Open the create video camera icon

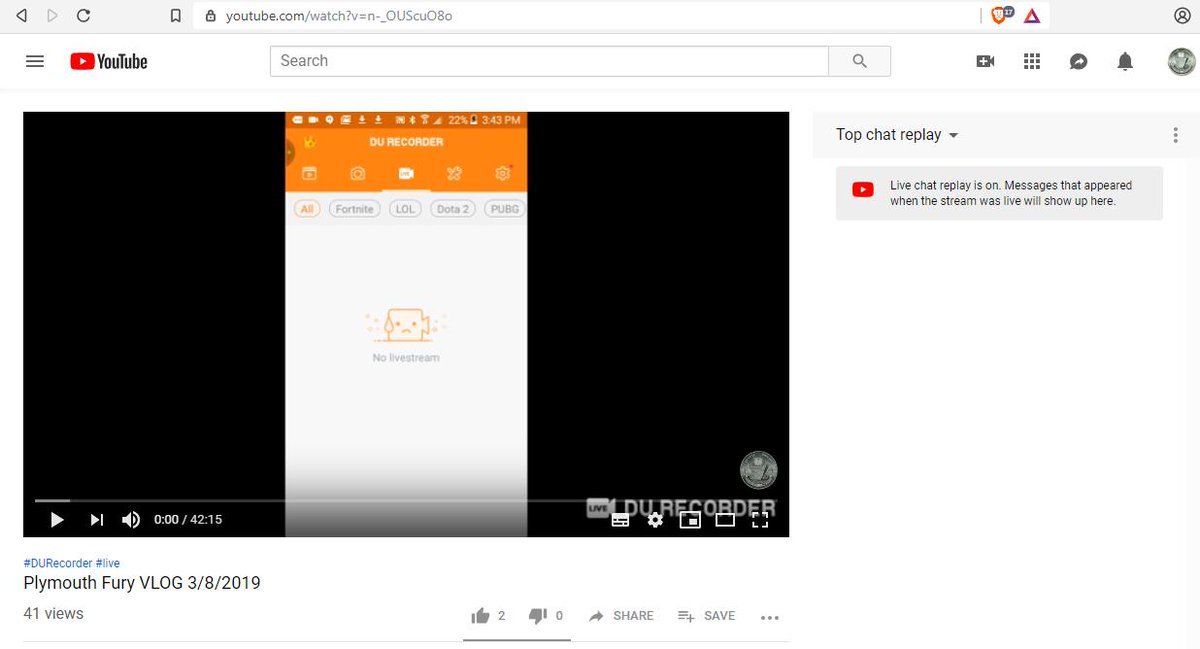tap(985, 61)
